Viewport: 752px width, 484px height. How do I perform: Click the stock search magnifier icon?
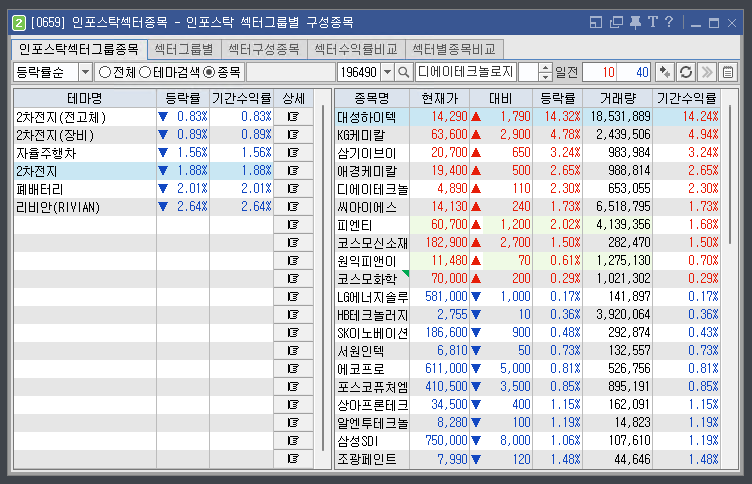tap(404, 72)
